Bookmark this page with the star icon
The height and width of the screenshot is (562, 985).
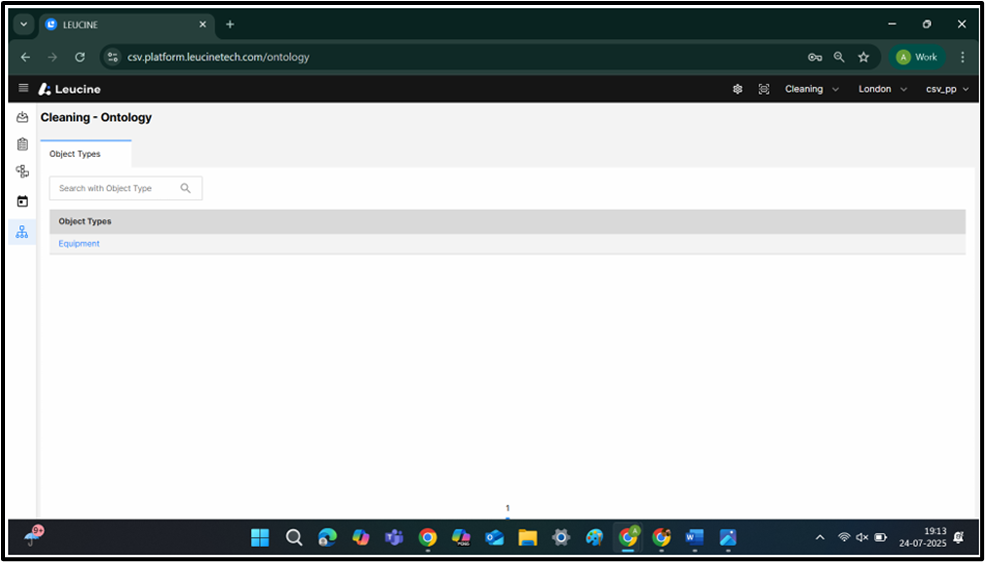click(864, 57)
